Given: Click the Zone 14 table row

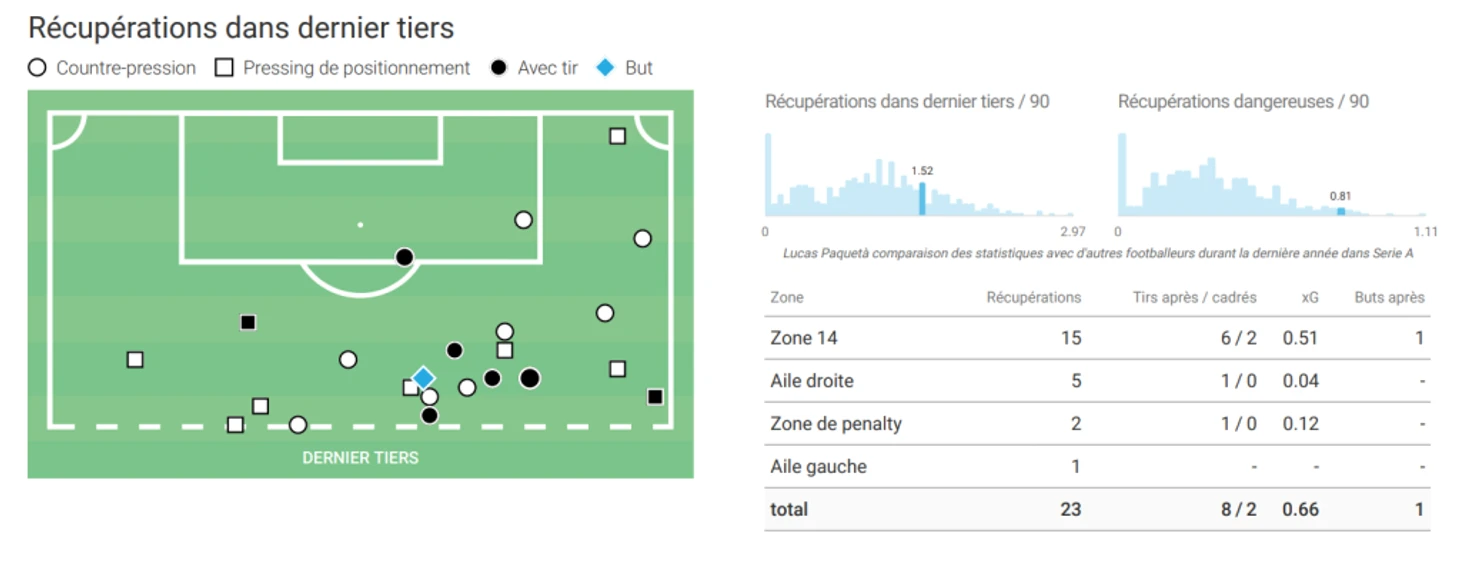Looking at the screenshot, I should pyautogui.click(x=1097, y=338).
